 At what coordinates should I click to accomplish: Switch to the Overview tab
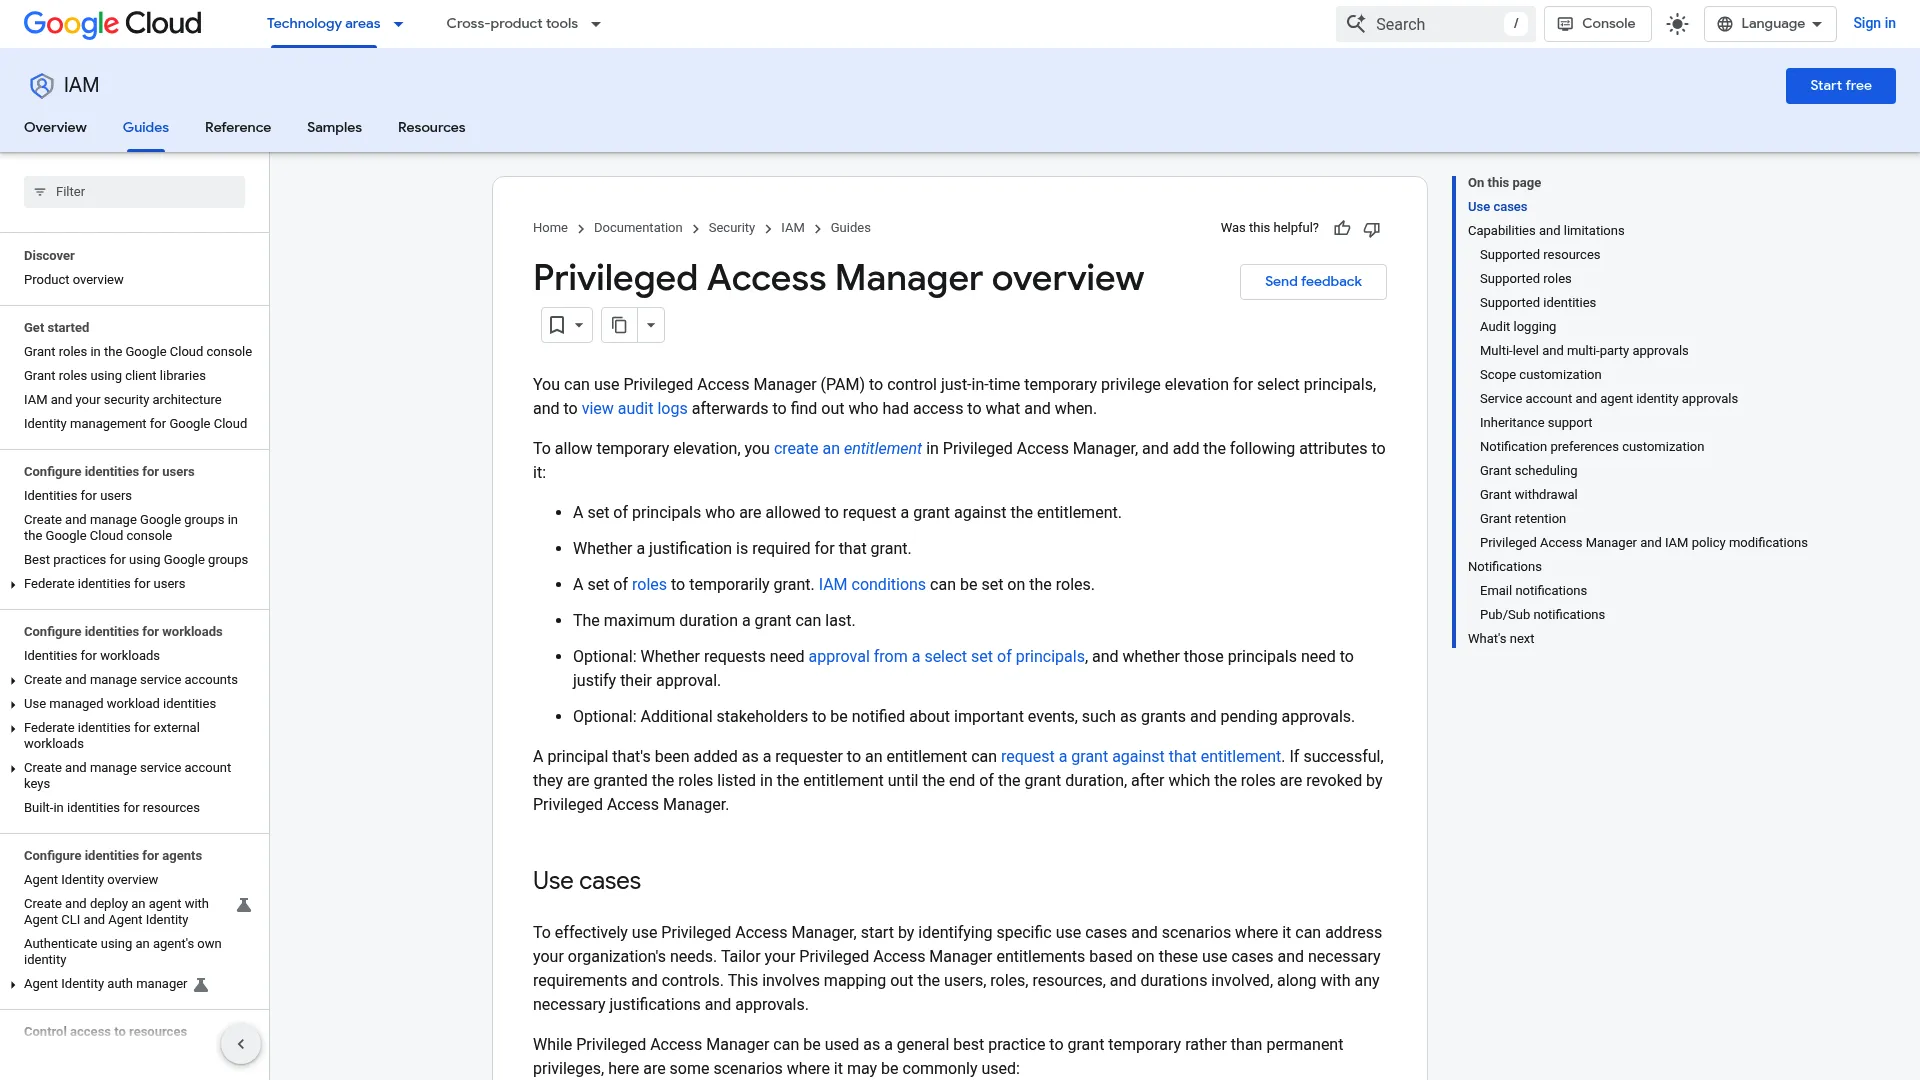coord(55,128)
